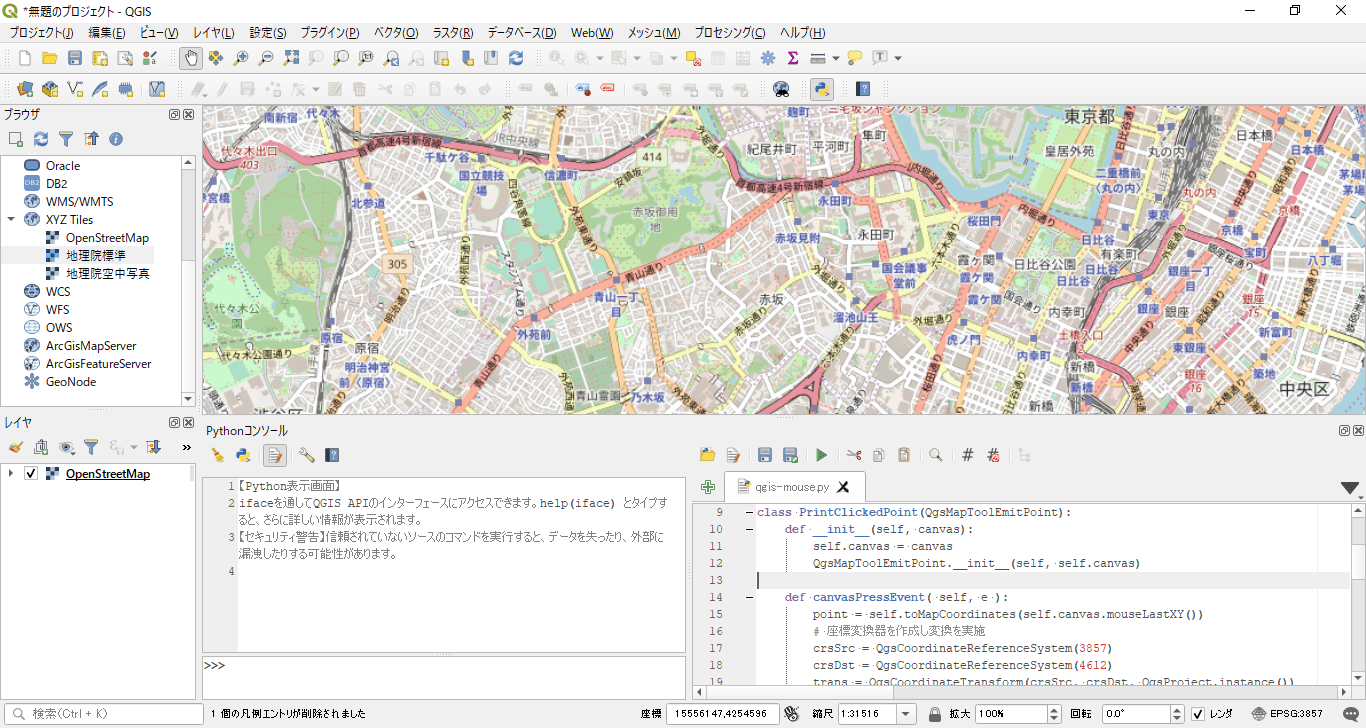
Task: Toggle the Python Console toolbar icon
Action: pos(822,89)
